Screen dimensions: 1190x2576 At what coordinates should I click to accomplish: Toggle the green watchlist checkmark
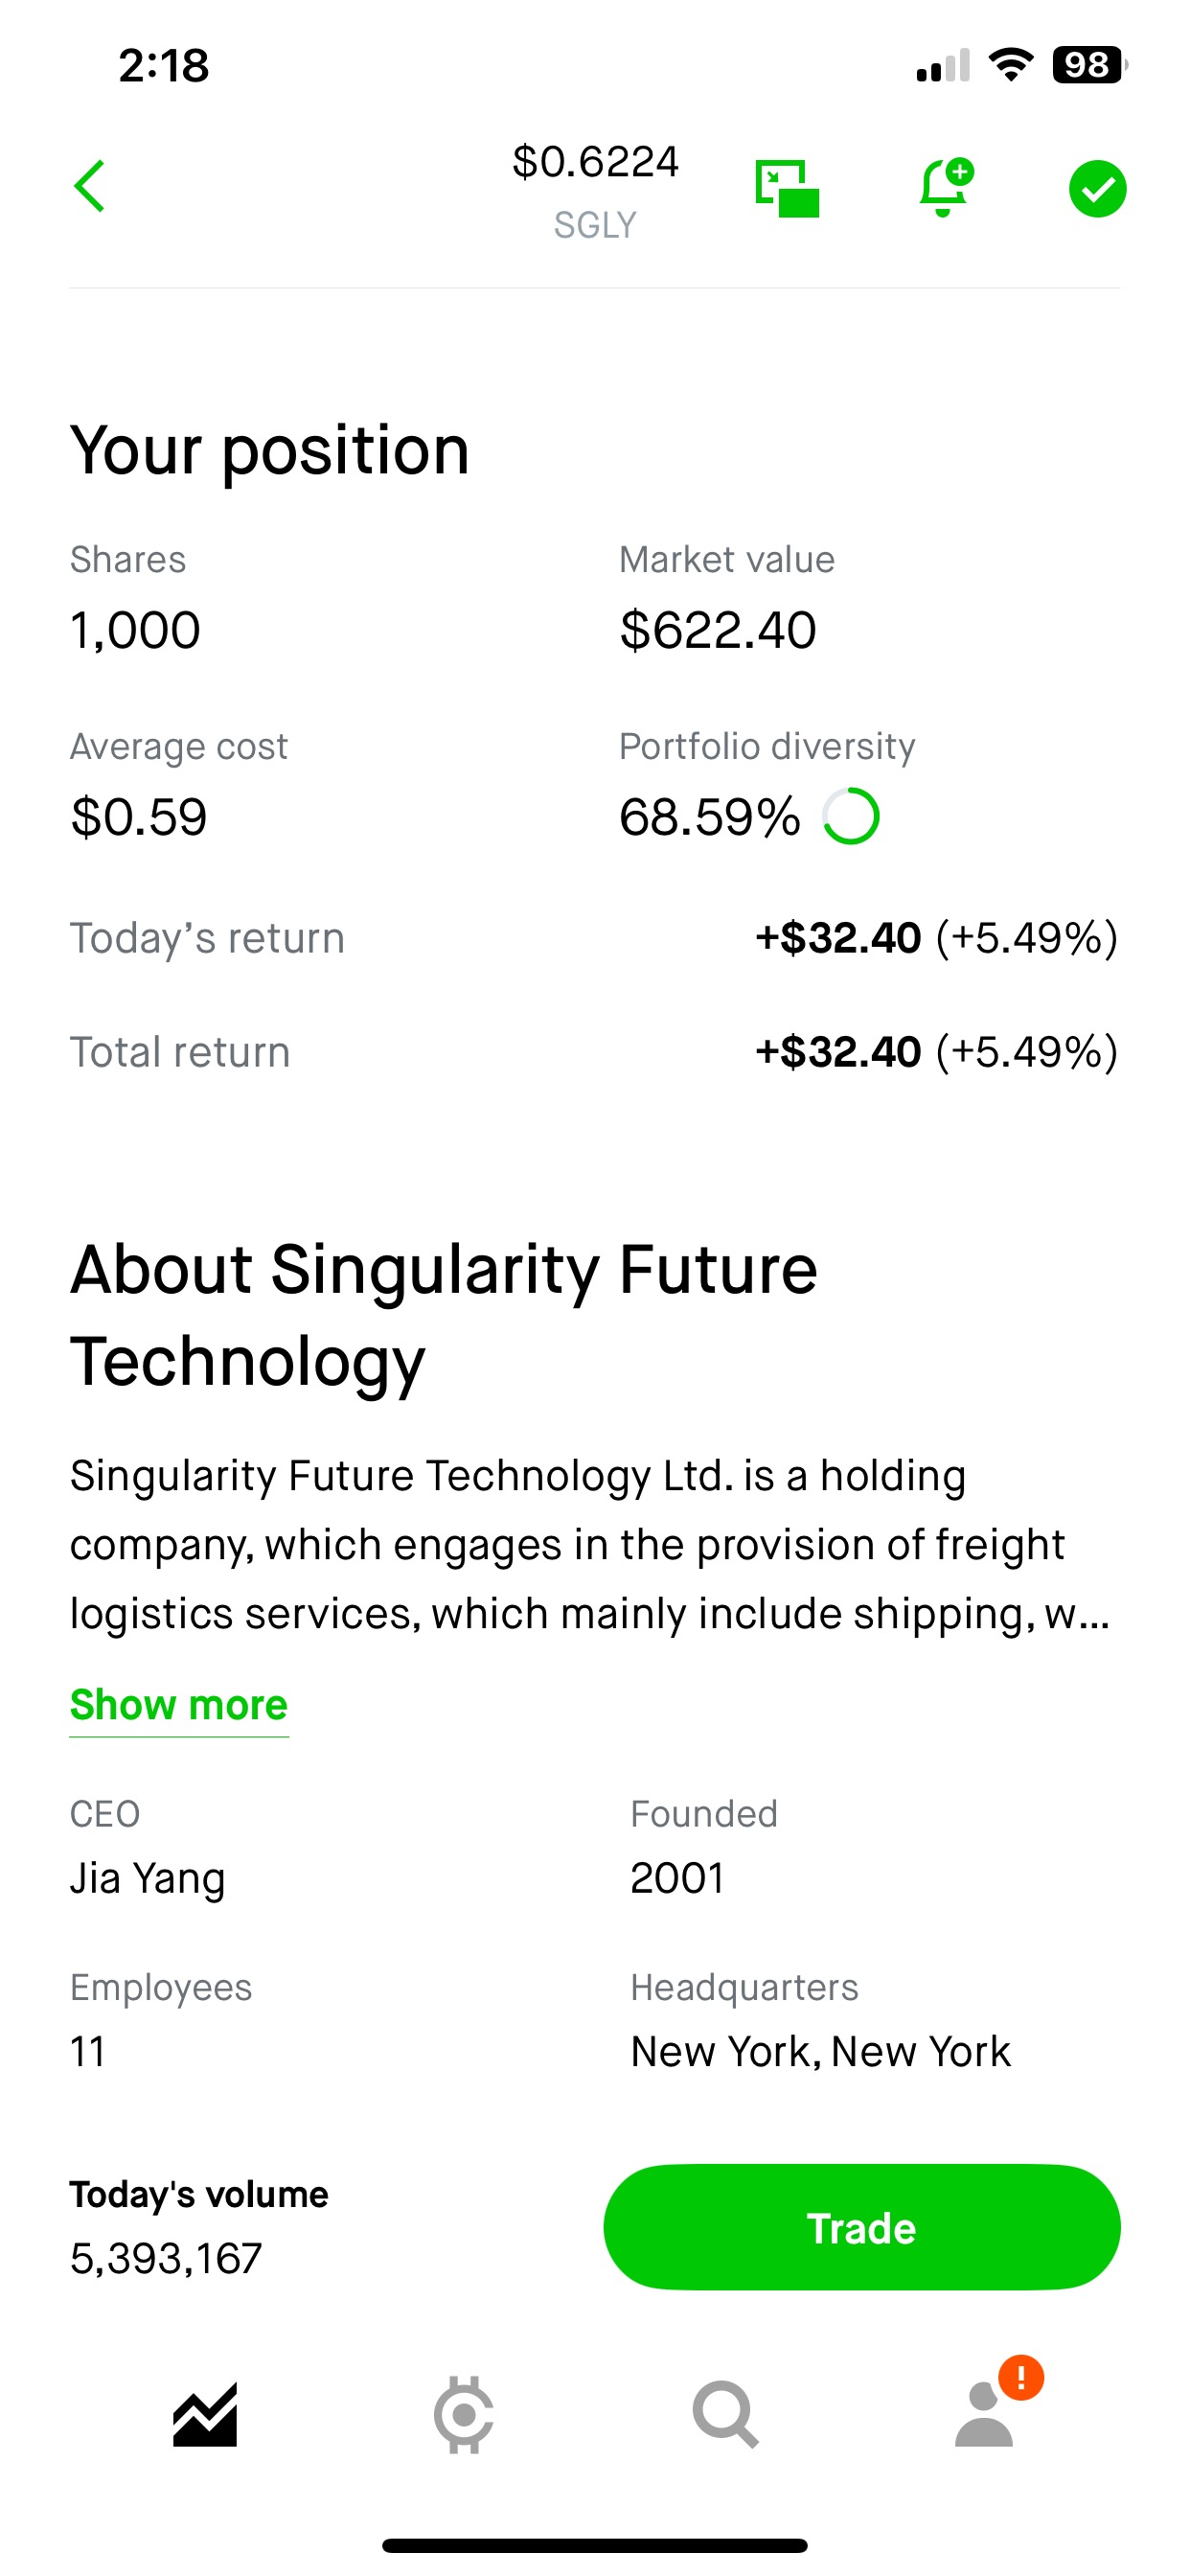click(x=1097, y=188)
